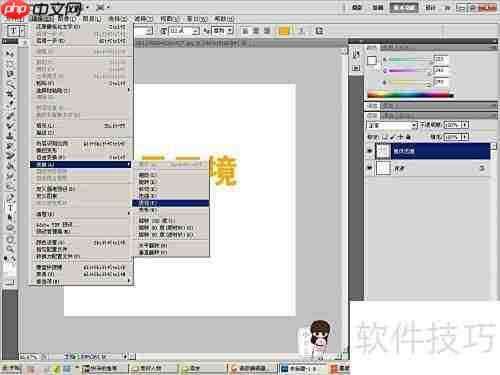Toggle the Character and Paragraph panels button

(x=319, y=31)
